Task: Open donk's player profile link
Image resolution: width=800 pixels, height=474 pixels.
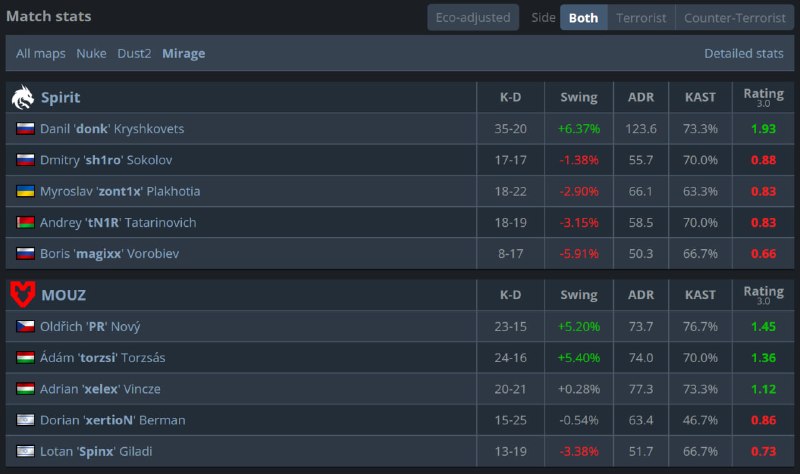Action: coord(112,129)
